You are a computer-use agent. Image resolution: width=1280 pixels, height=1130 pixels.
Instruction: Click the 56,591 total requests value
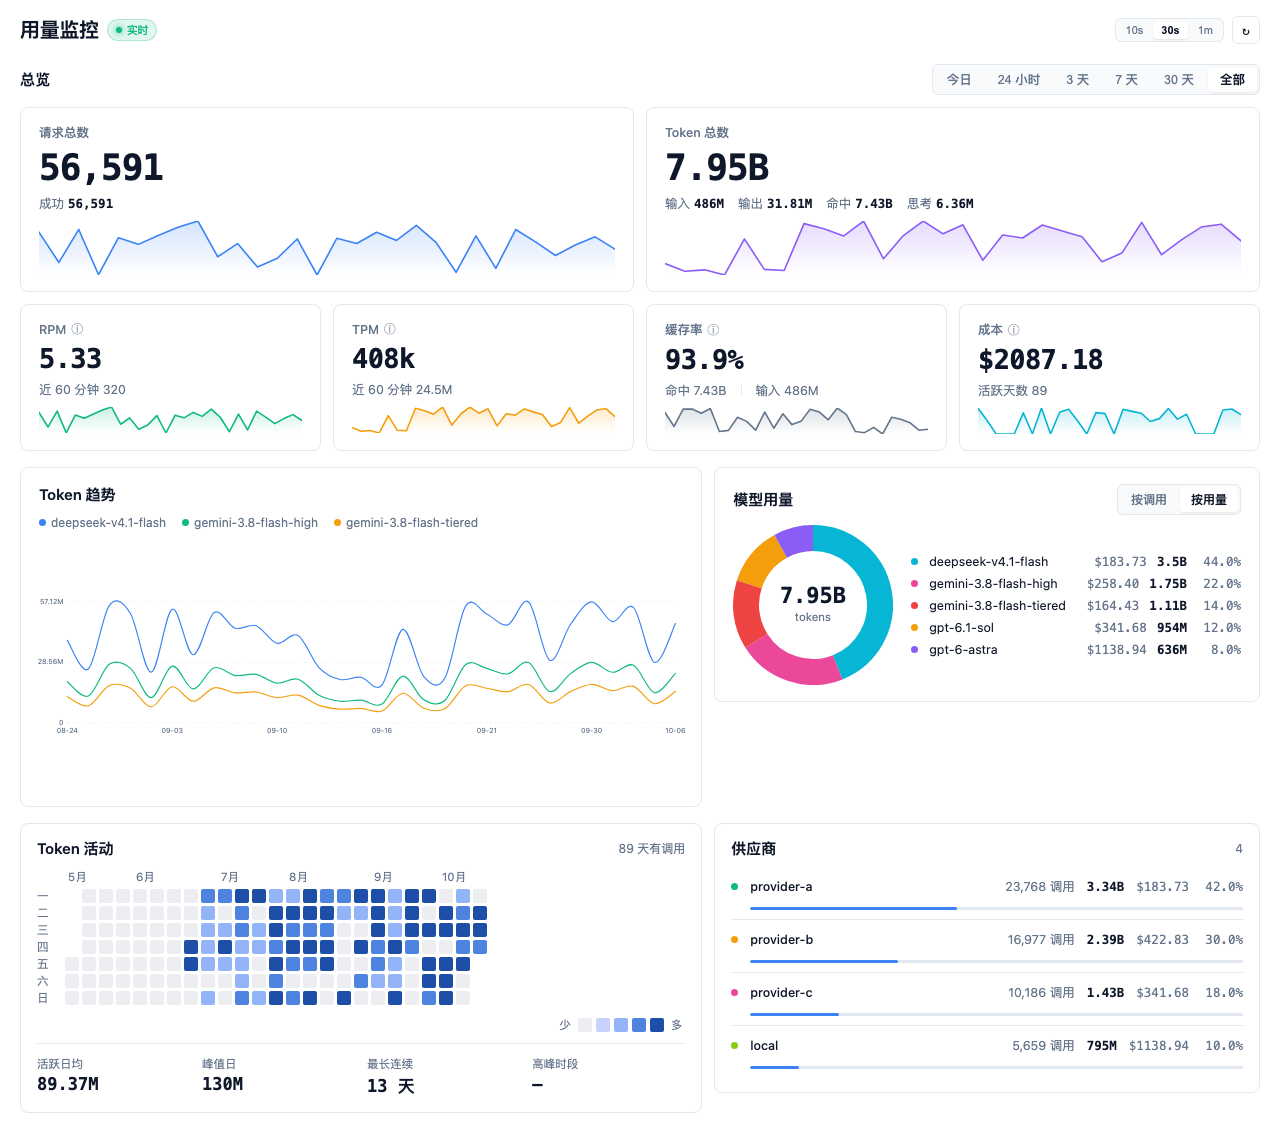[x=101, y=168]
